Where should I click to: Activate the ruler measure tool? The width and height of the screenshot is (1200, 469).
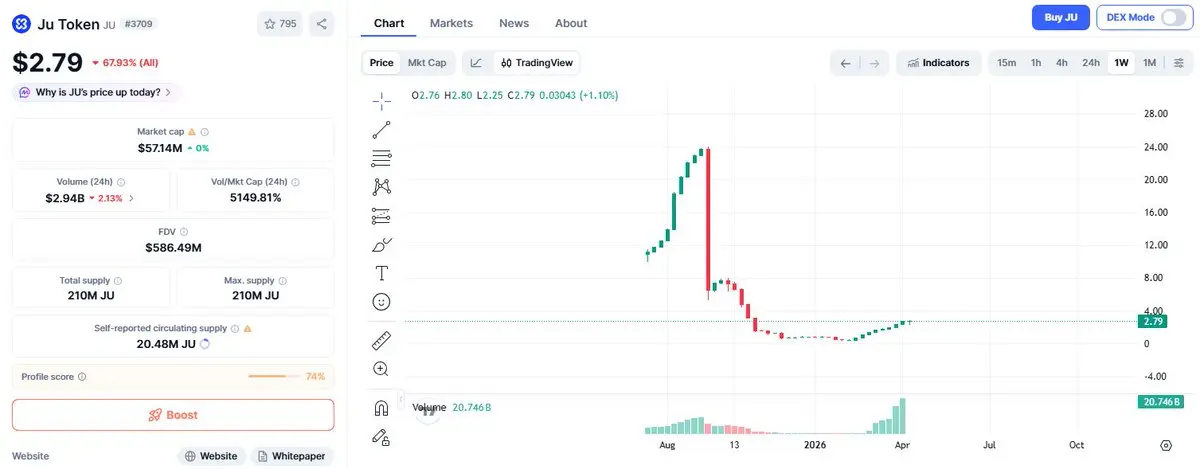tap(381, 340)
